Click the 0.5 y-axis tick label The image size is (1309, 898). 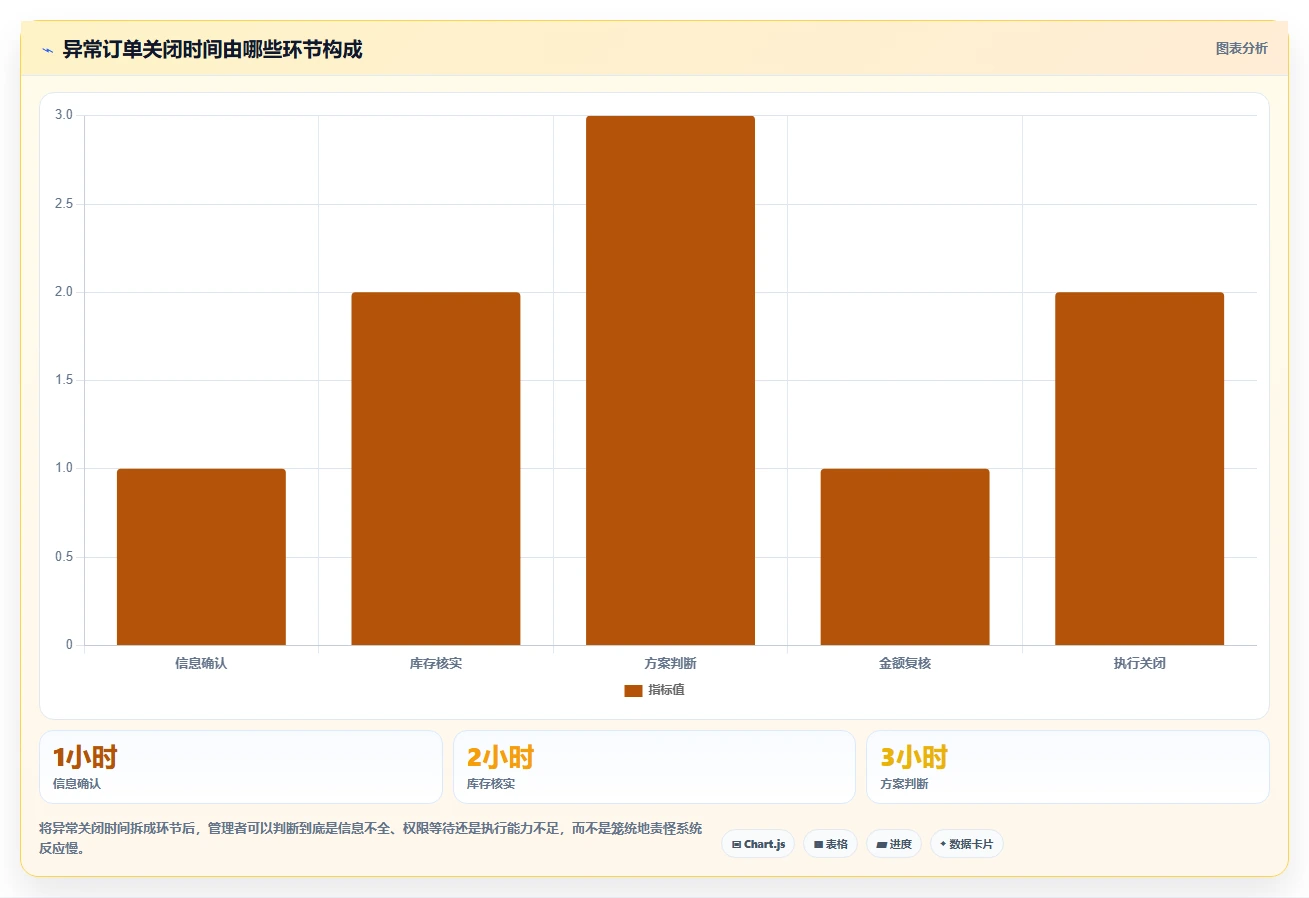[64, 557]
